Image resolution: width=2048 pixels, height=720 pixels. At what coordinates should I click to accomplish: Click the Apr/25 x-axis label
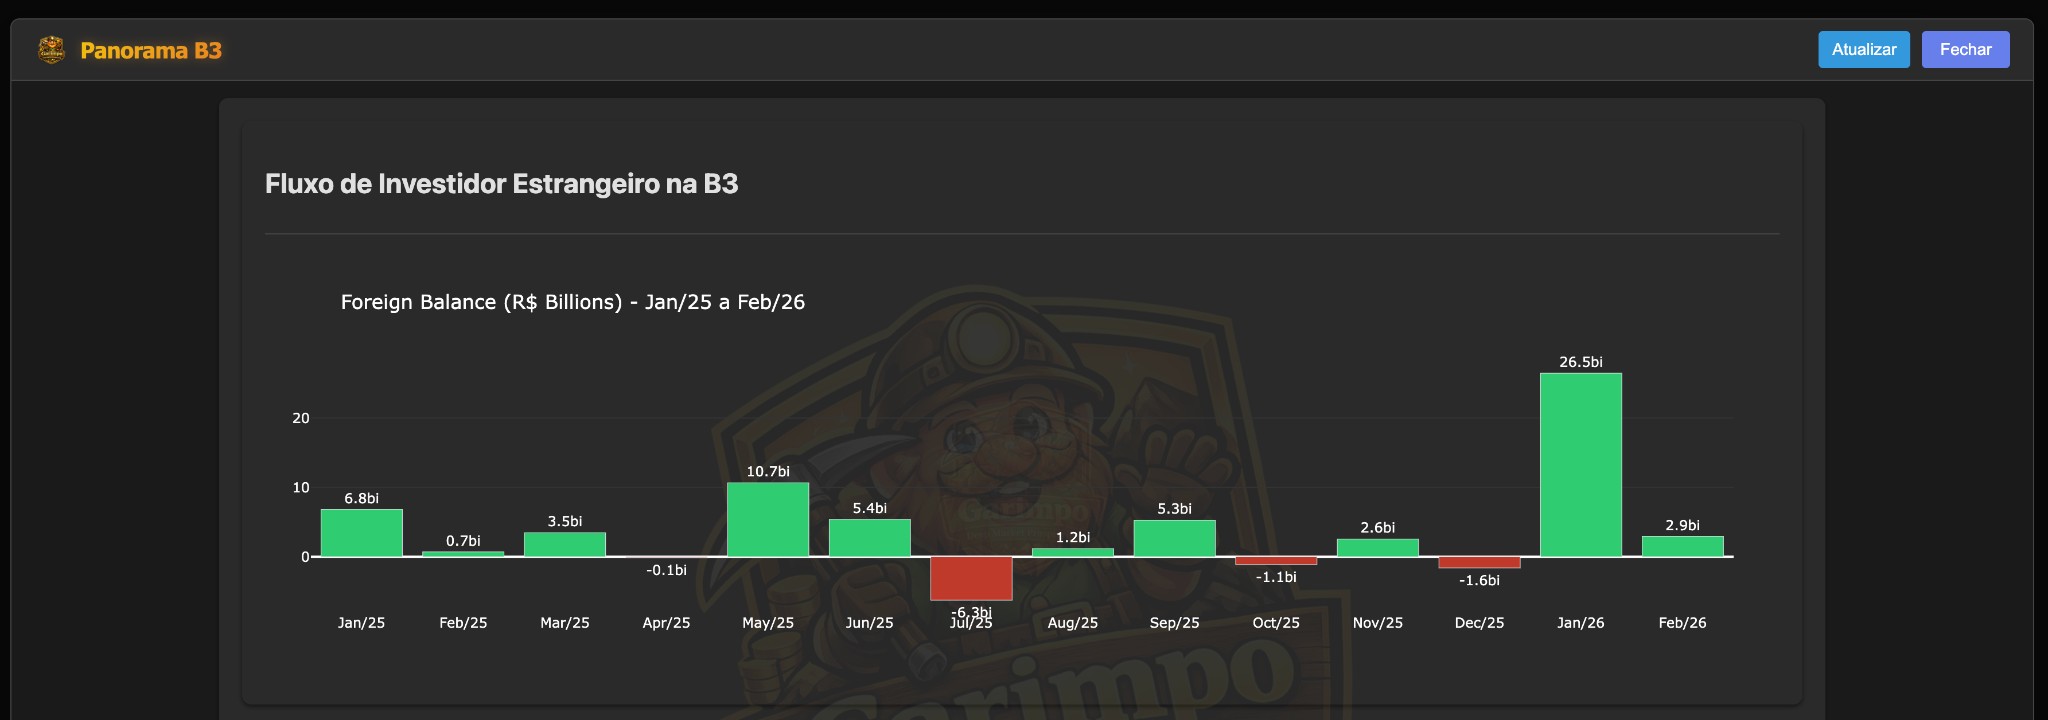(666, 623)
